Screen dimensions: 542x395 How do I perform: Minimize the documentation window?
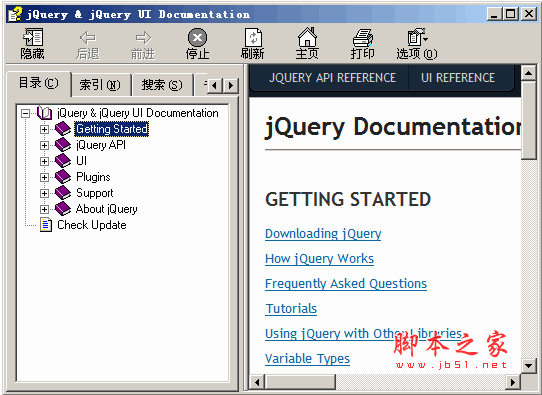[495, 14]
